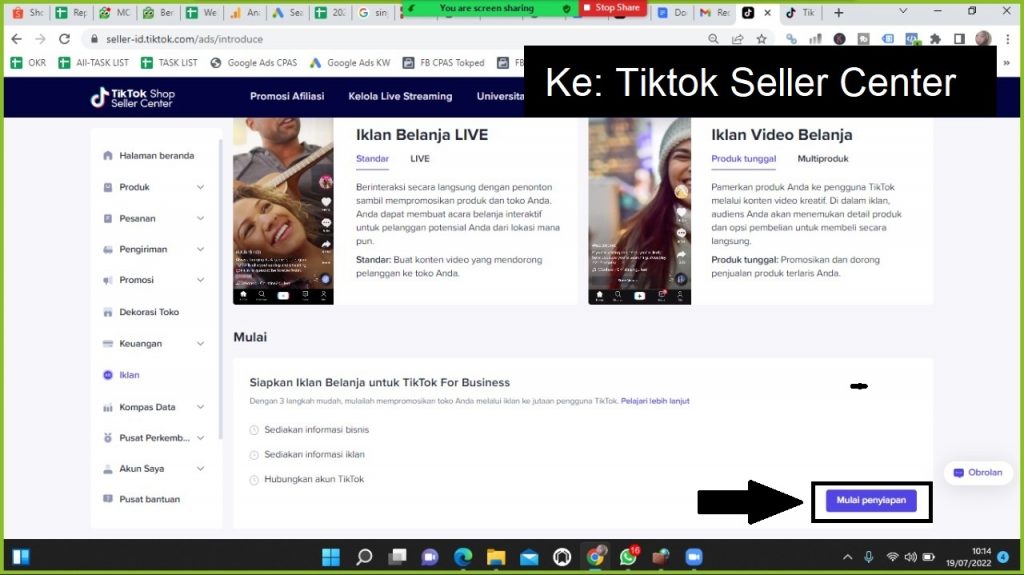Expand the Pesanan sidebar menu

point(155,218)
